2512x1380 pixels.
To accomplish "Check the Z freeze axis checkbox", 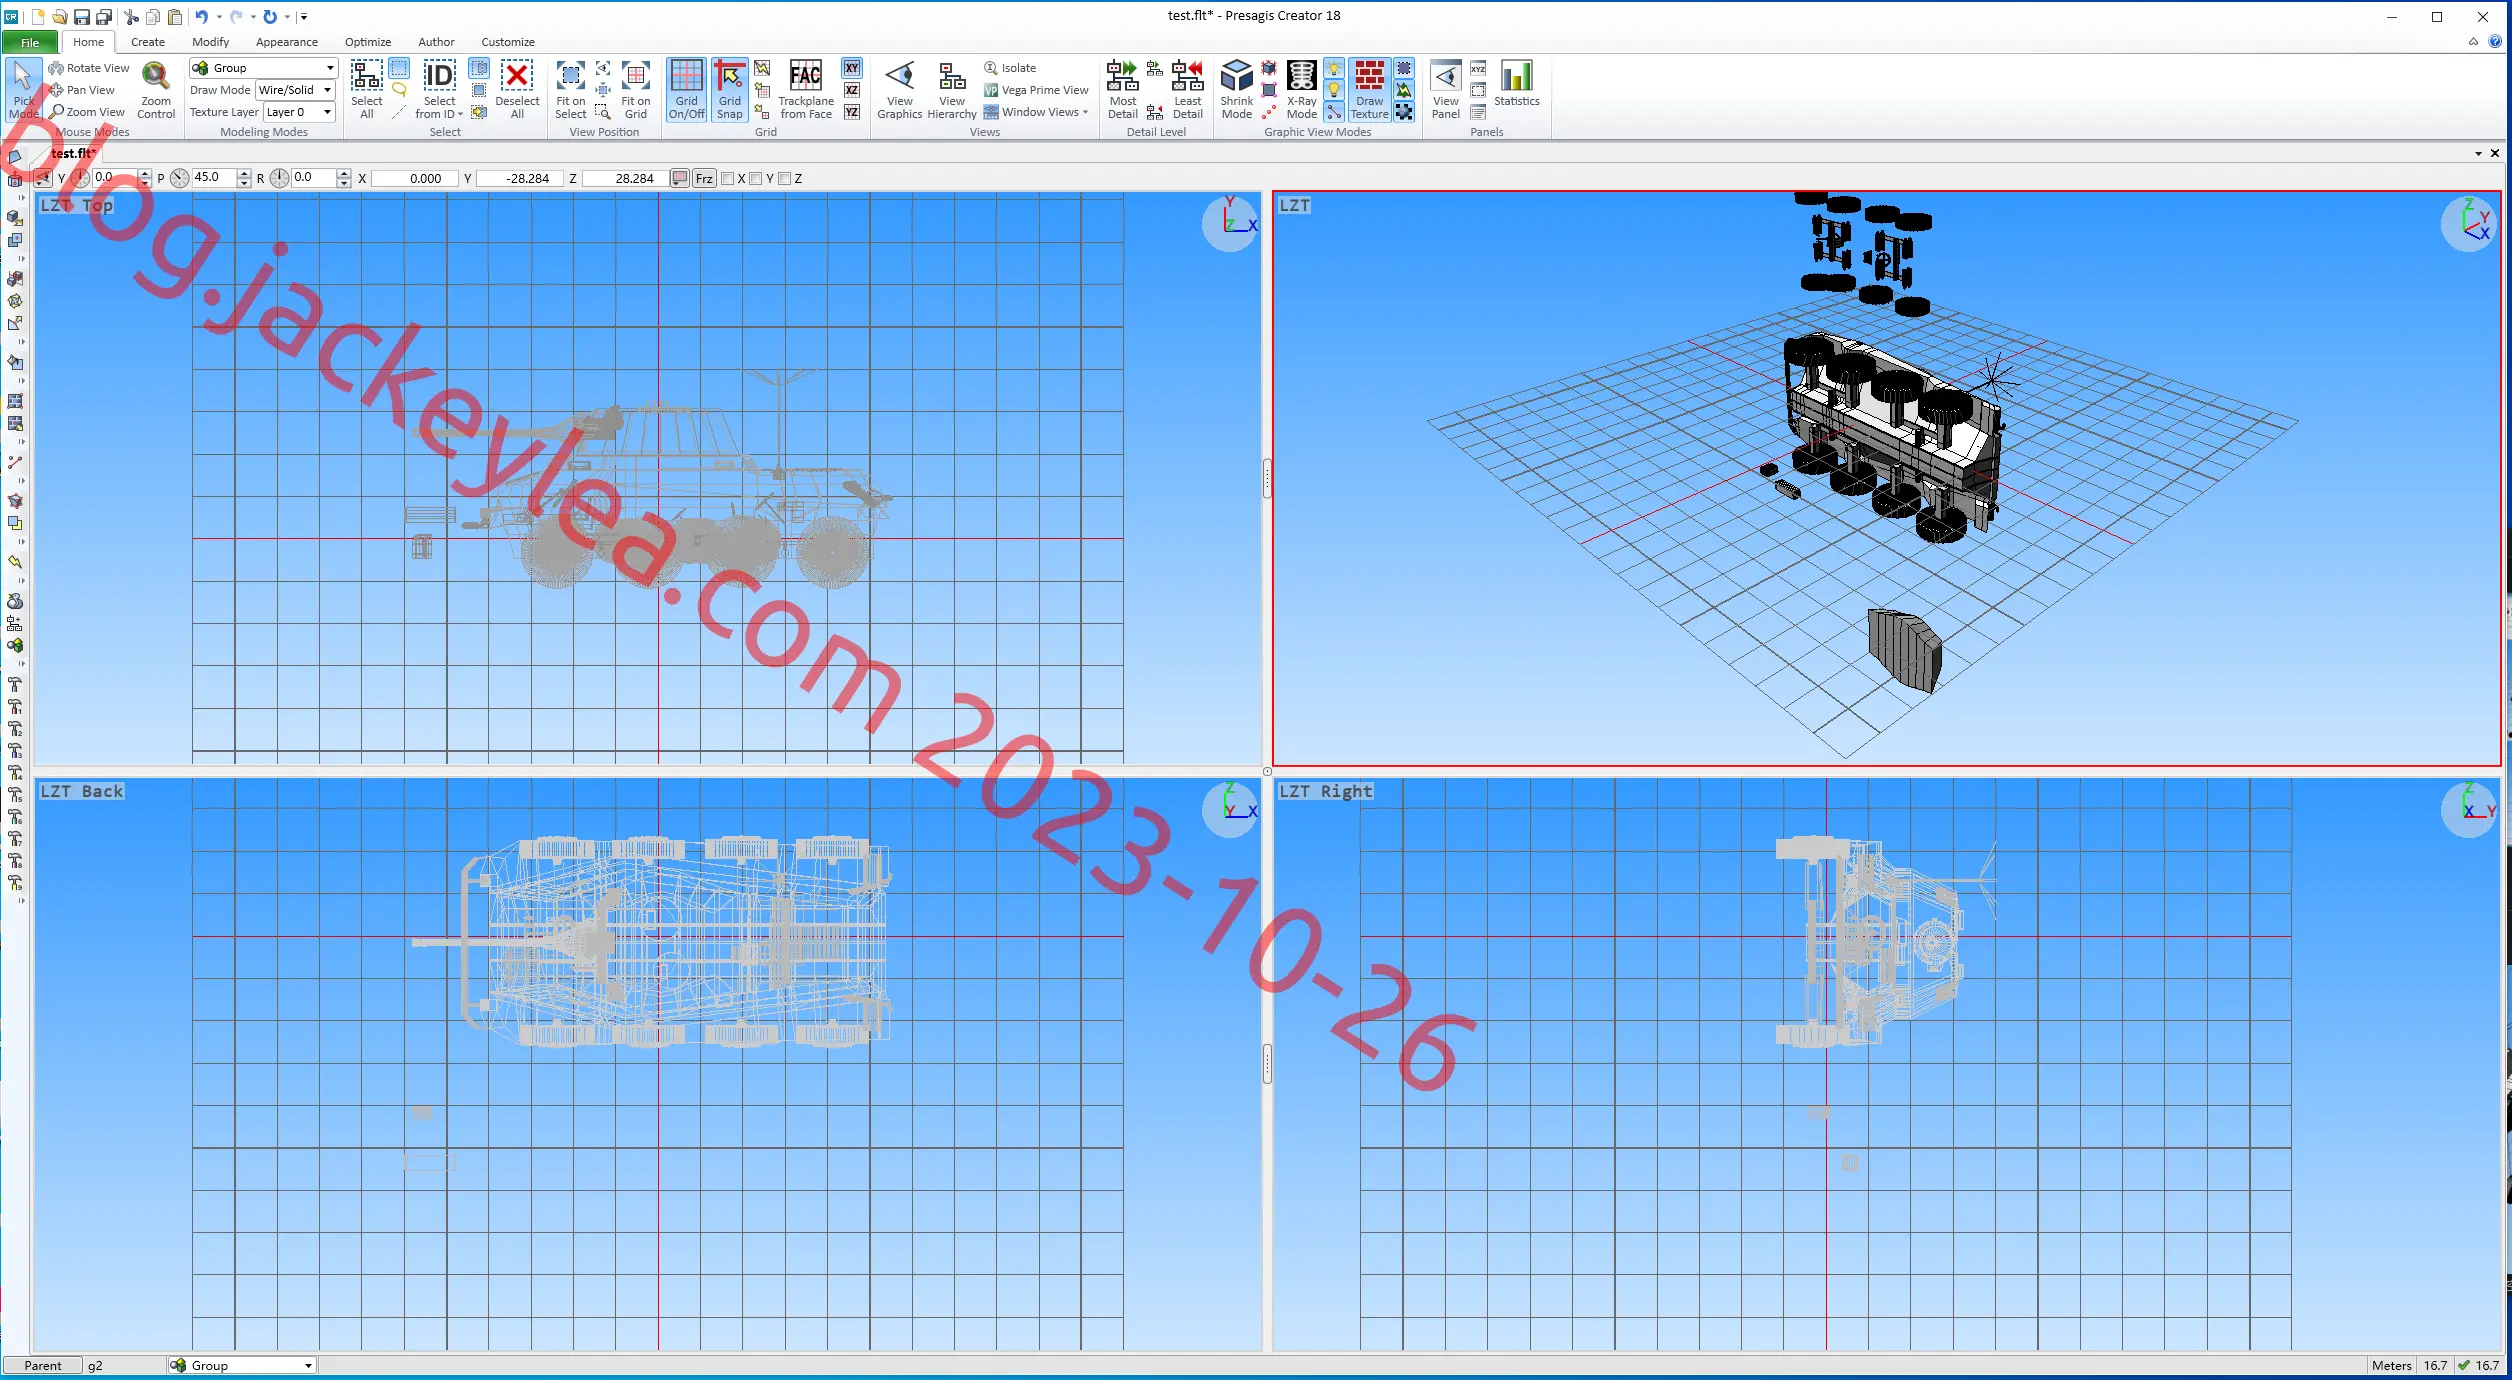I will pos(785,179).
